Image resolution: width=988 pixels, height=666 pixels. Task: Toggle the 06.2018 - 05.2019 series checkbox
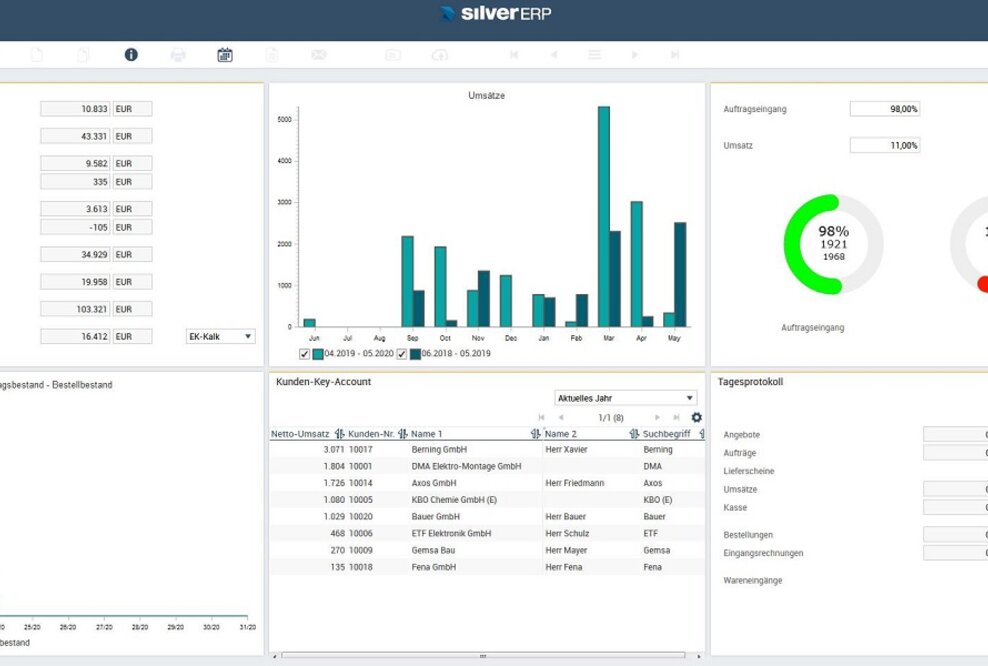click(x=403, y=354)
